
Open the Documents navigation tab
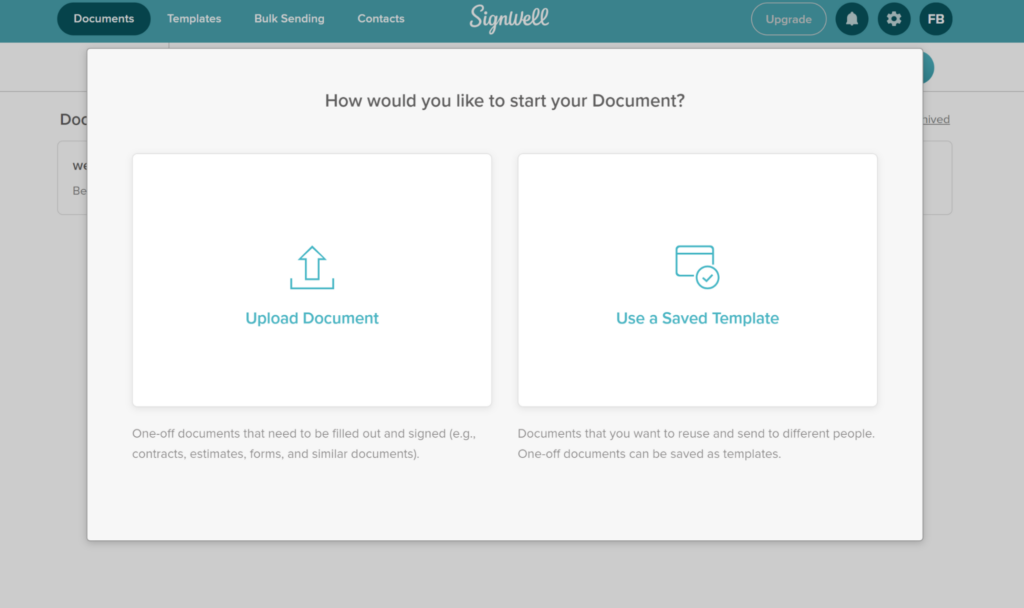103,18
